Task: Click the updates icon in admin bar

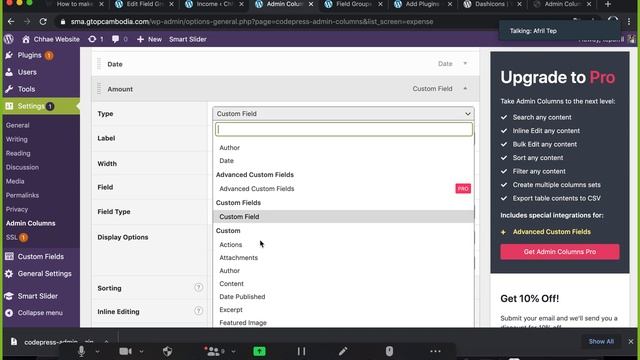Action: pos(96,39)
